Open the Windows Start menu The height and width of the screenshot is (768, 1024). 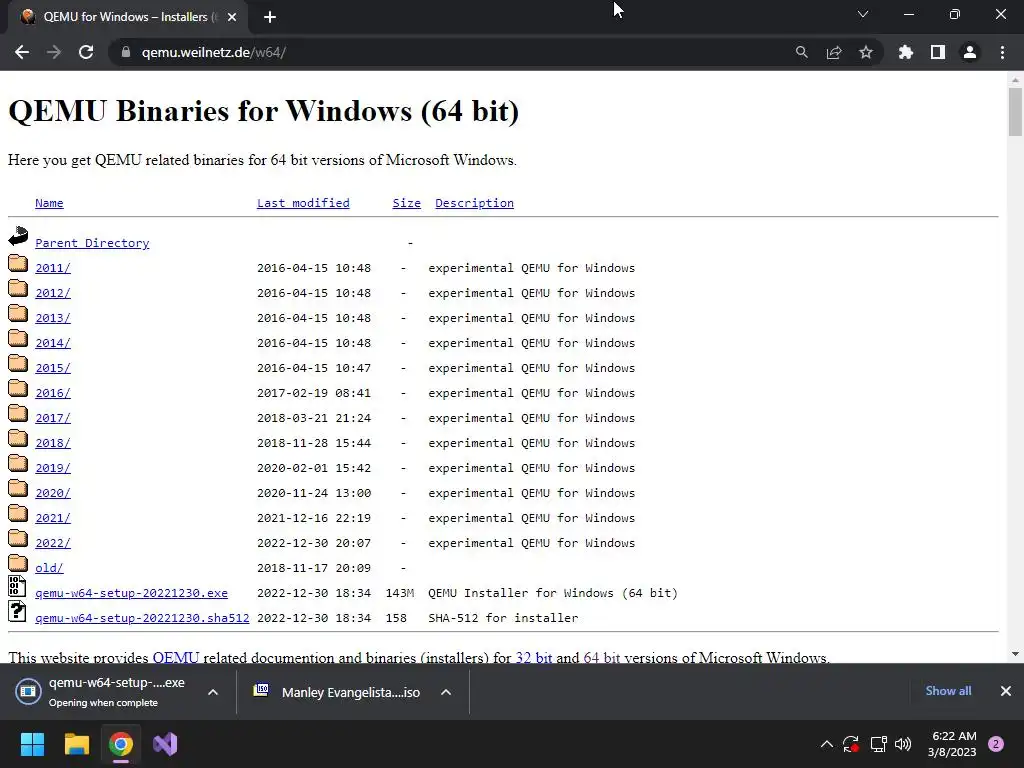pyautogui.click(x=32, y=744)
